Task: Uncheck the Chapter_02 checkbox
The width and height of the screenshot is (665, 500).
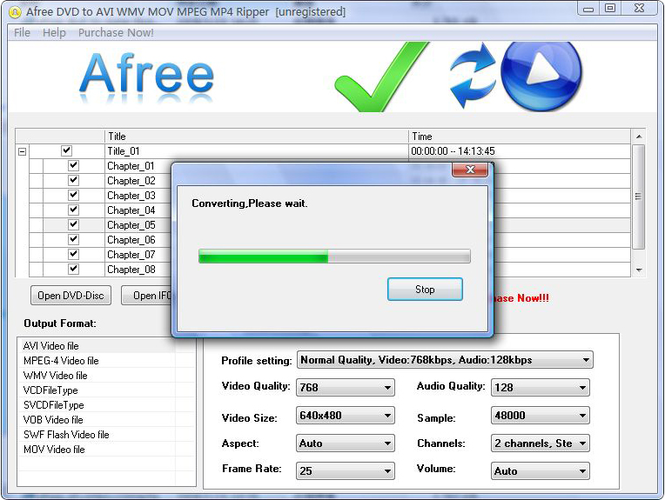Action: pos(73,180)
